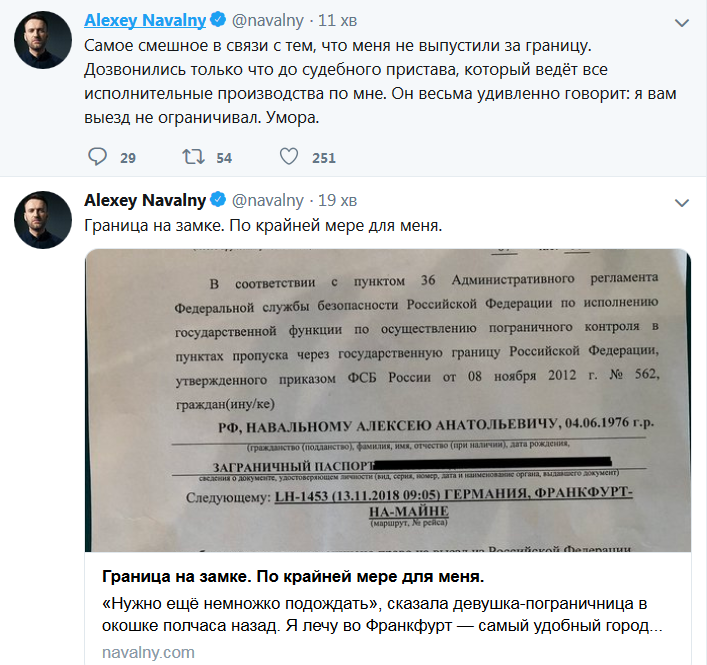Viewport: 707px width, 665px height.
Task: Like the tweet with the heart icon
Action: [288, 157]
